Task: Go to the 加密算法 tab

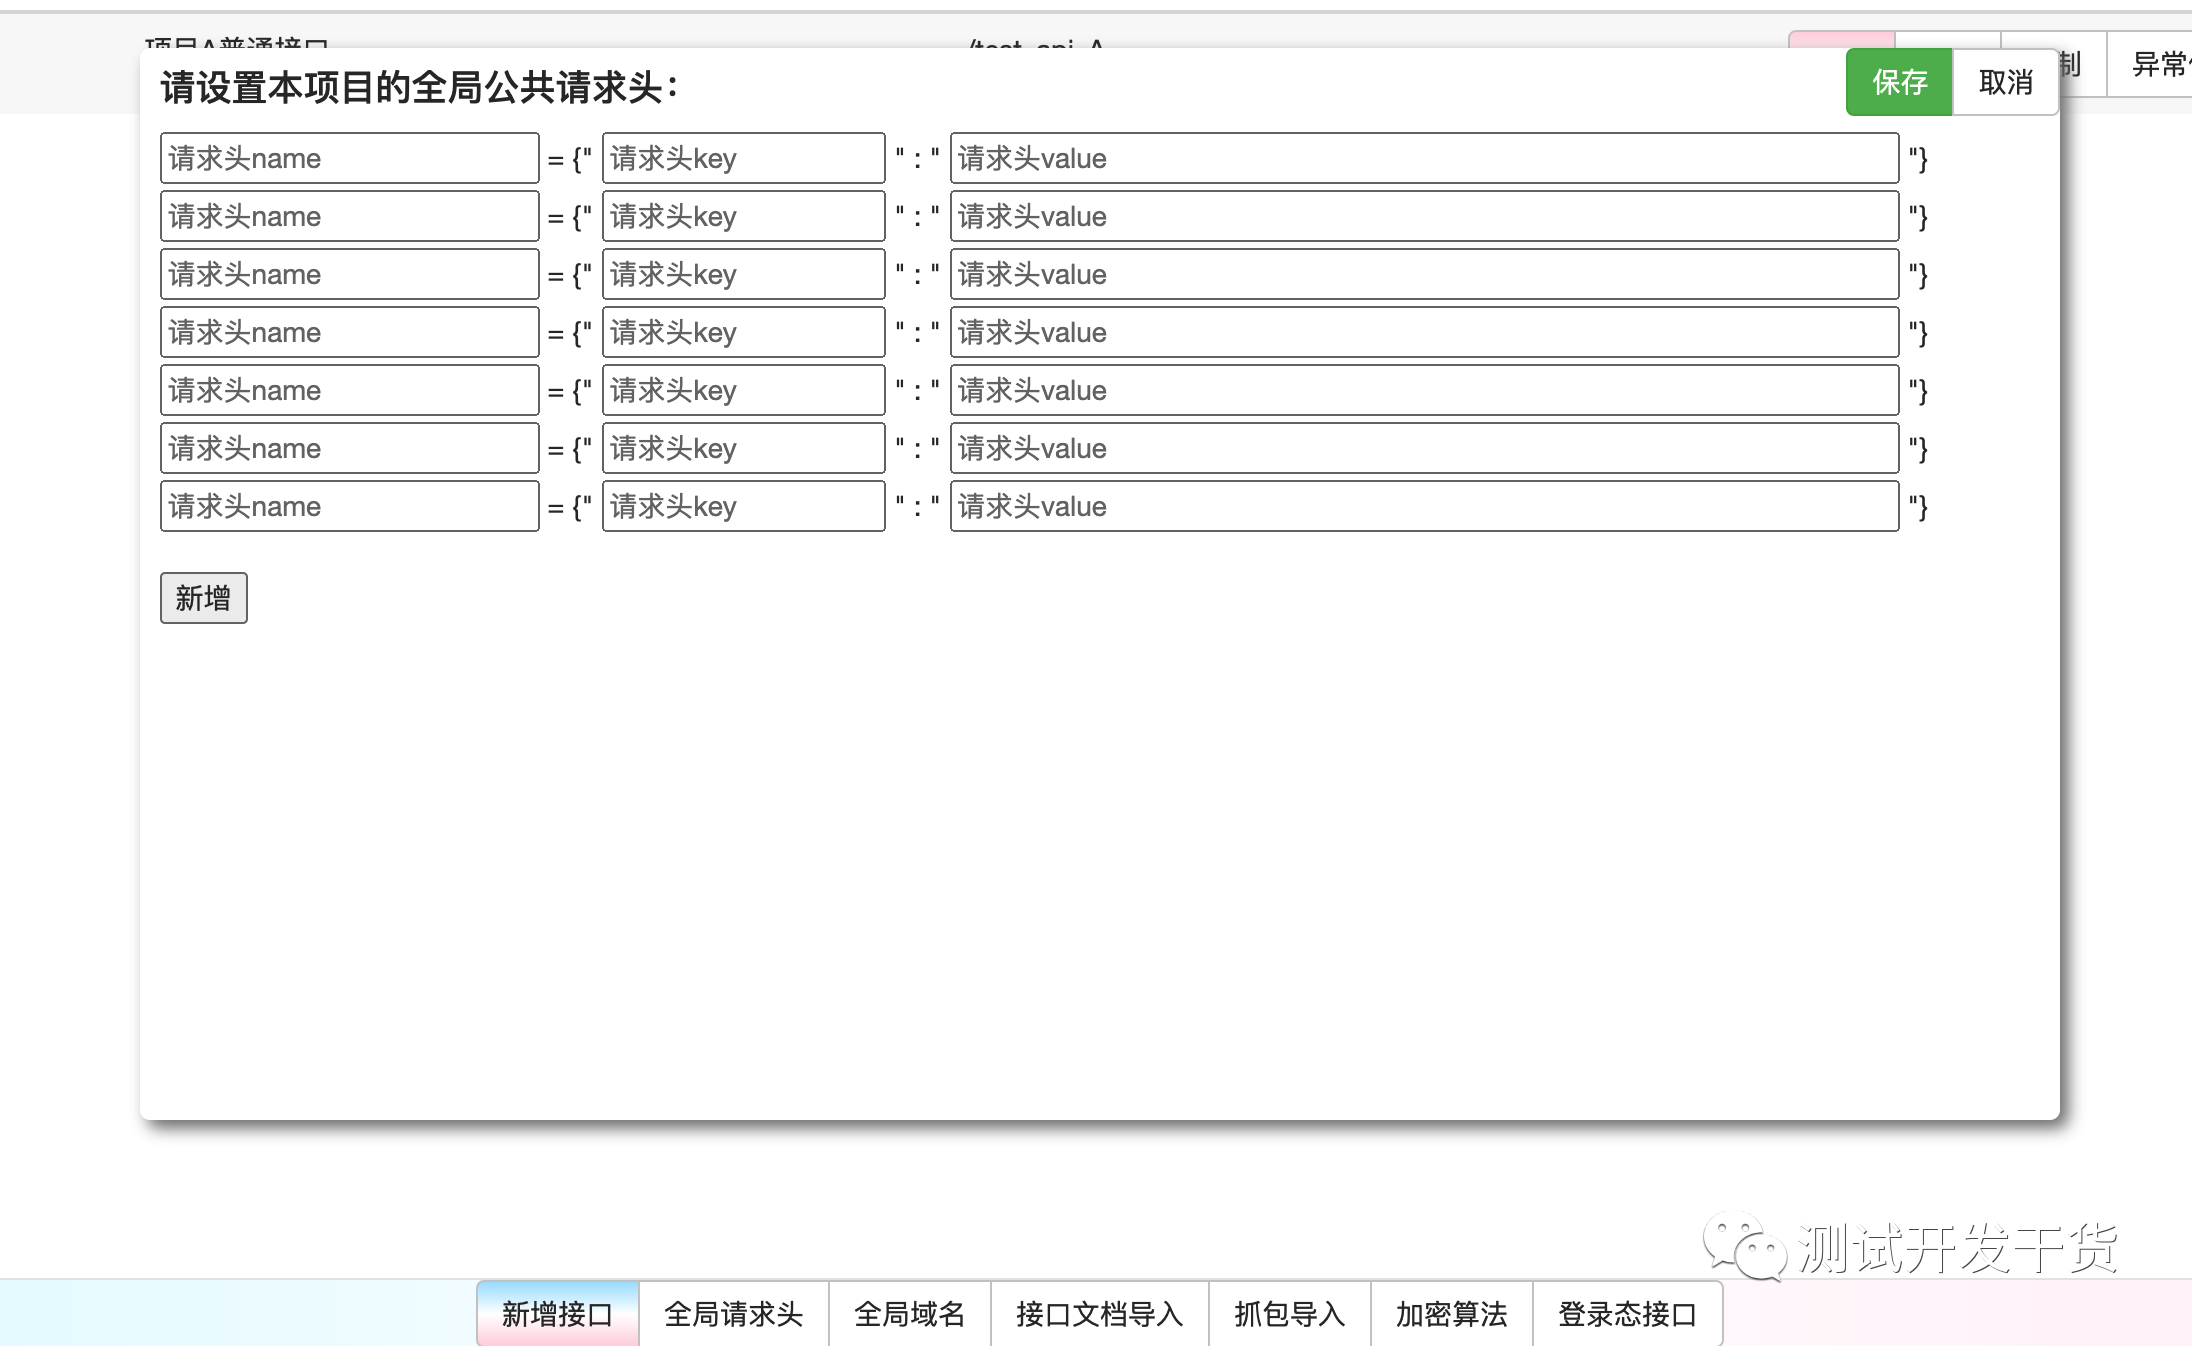Action: 1452,1314
